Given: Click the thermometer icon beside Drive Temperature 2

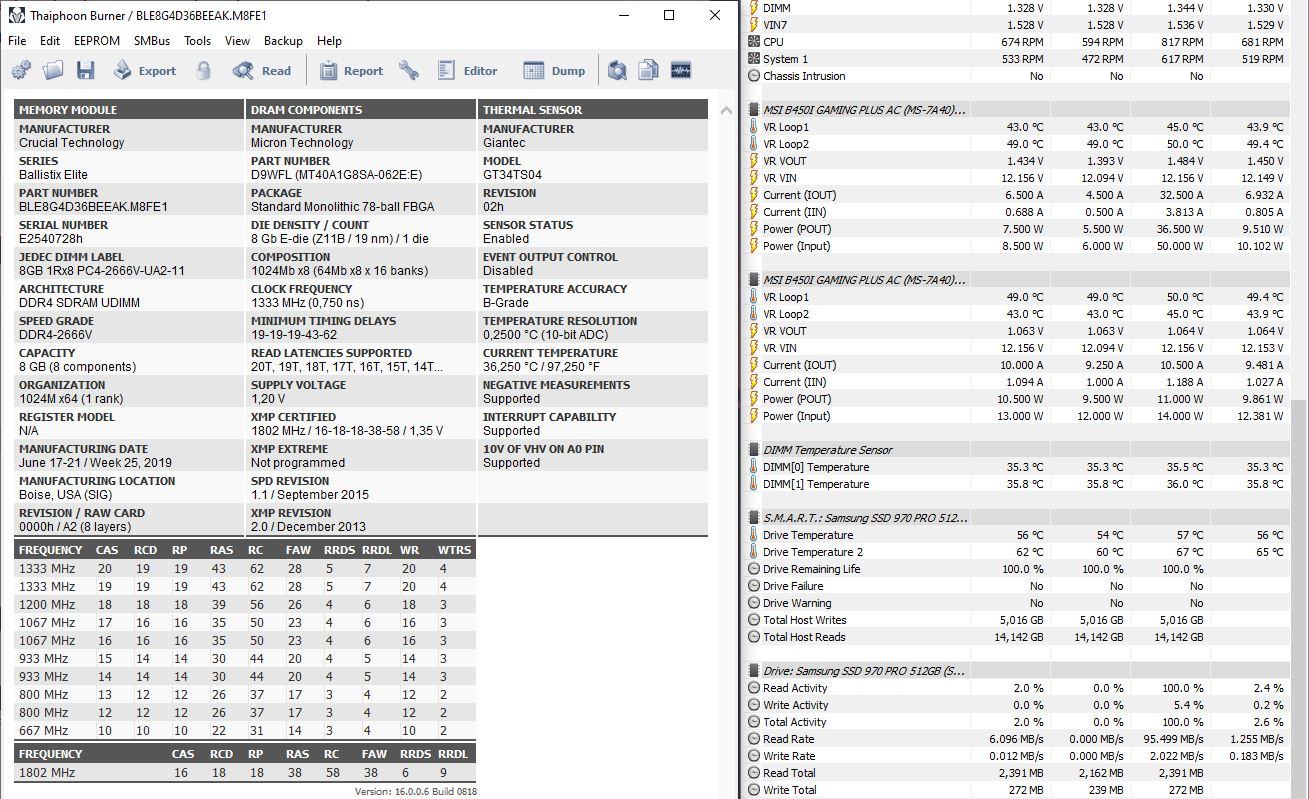Looking at the screenshot, I should click(x=754, y=552).
